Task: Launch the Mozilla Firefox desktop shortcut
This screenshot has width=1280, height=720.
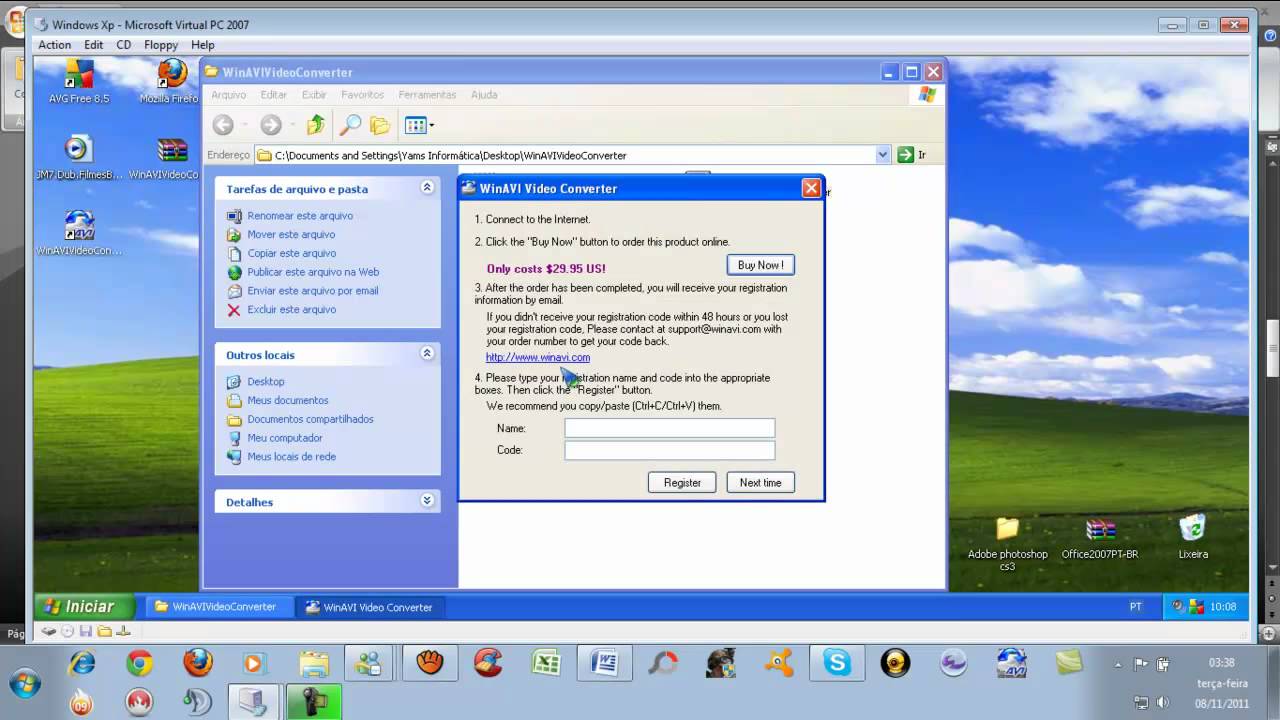Action: pos(170,81)
